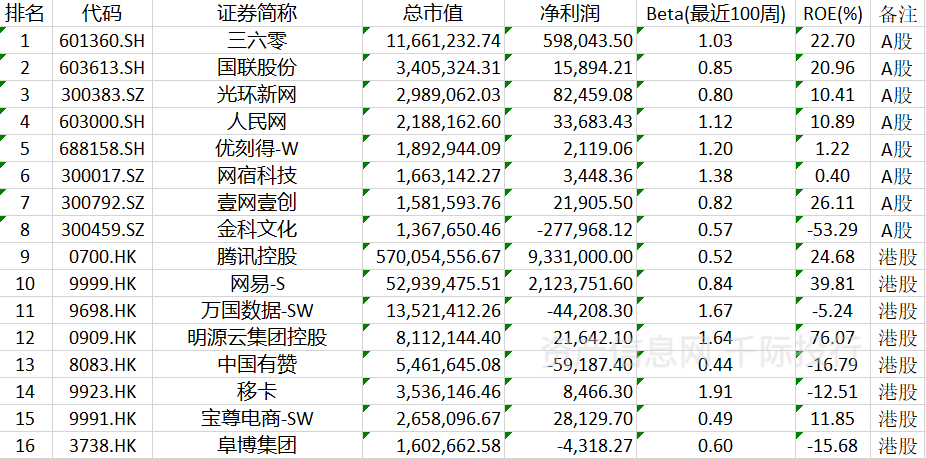Select the 代码 header cell

pyautogui.click(x=102, y=14)
